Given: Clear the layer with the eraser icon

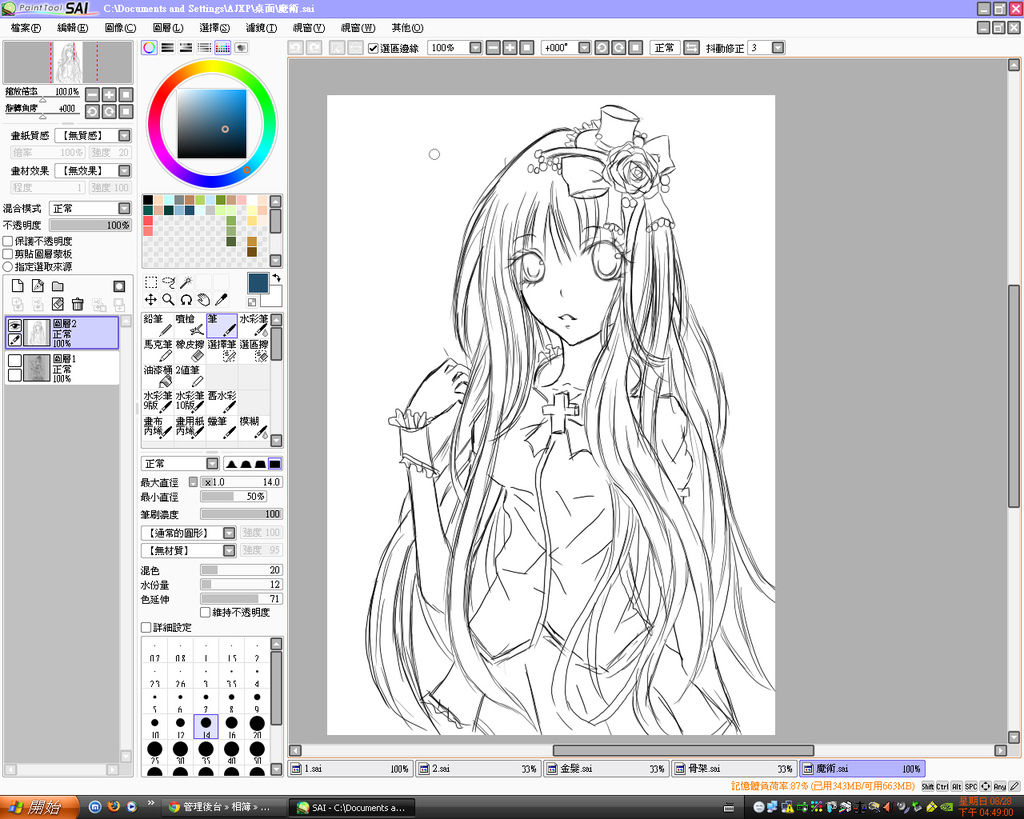Looking at the screenshot, I should [58, 304].
